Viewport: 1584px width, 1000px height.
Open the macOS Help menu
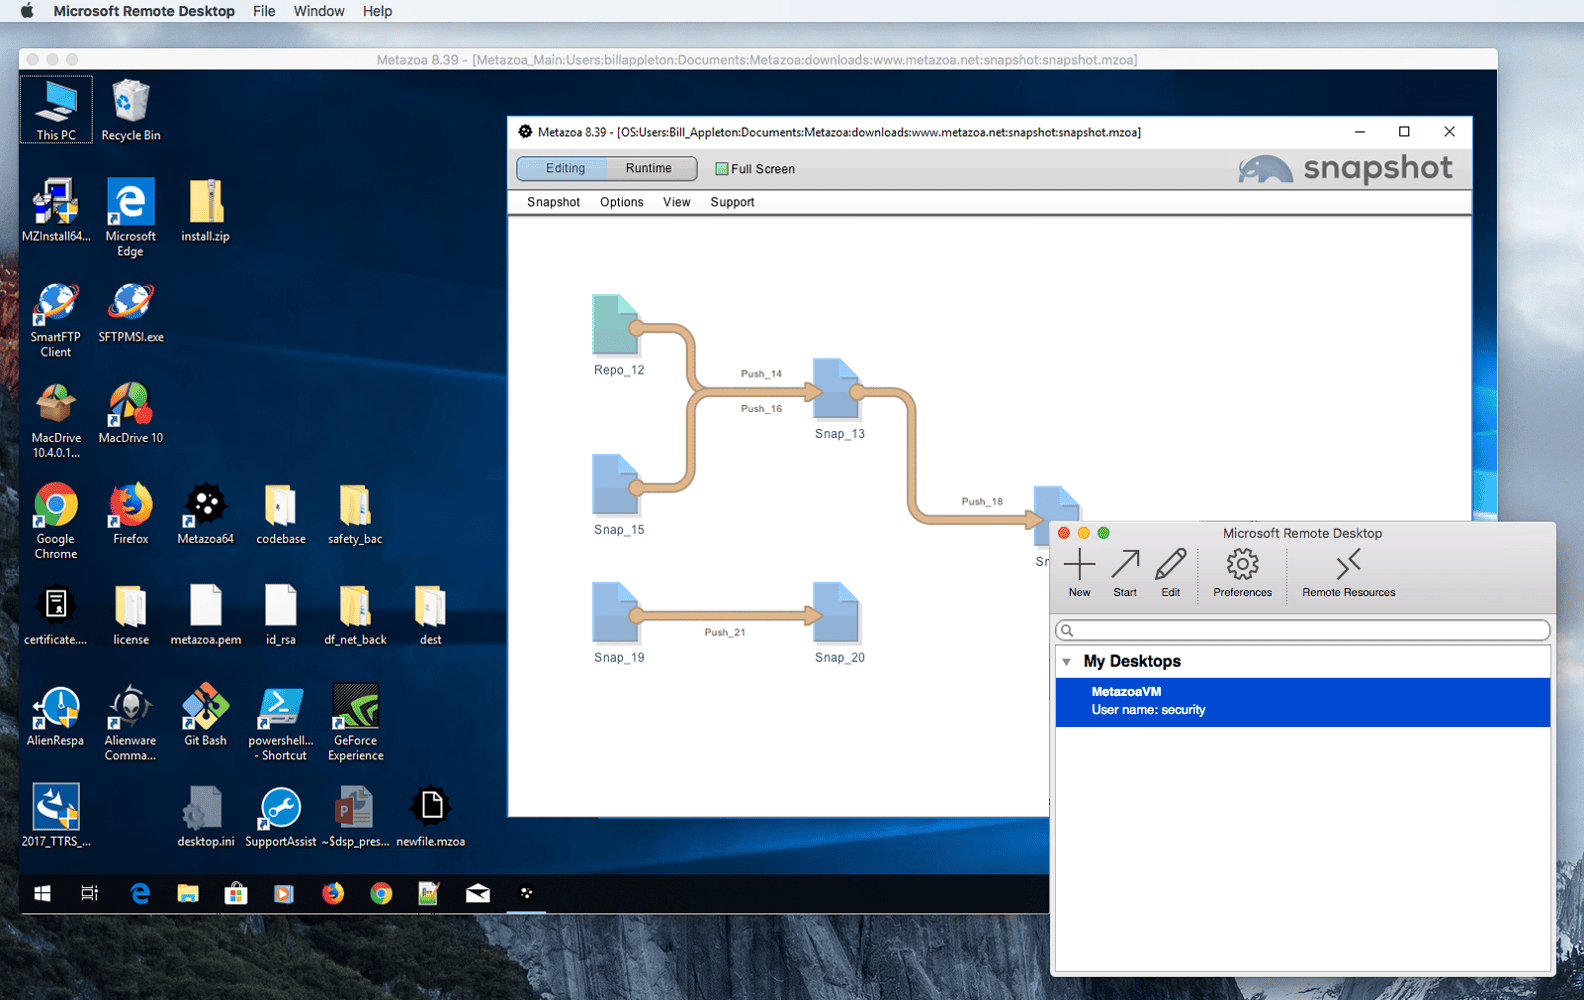pyautogui.click(x=377, y=11)
